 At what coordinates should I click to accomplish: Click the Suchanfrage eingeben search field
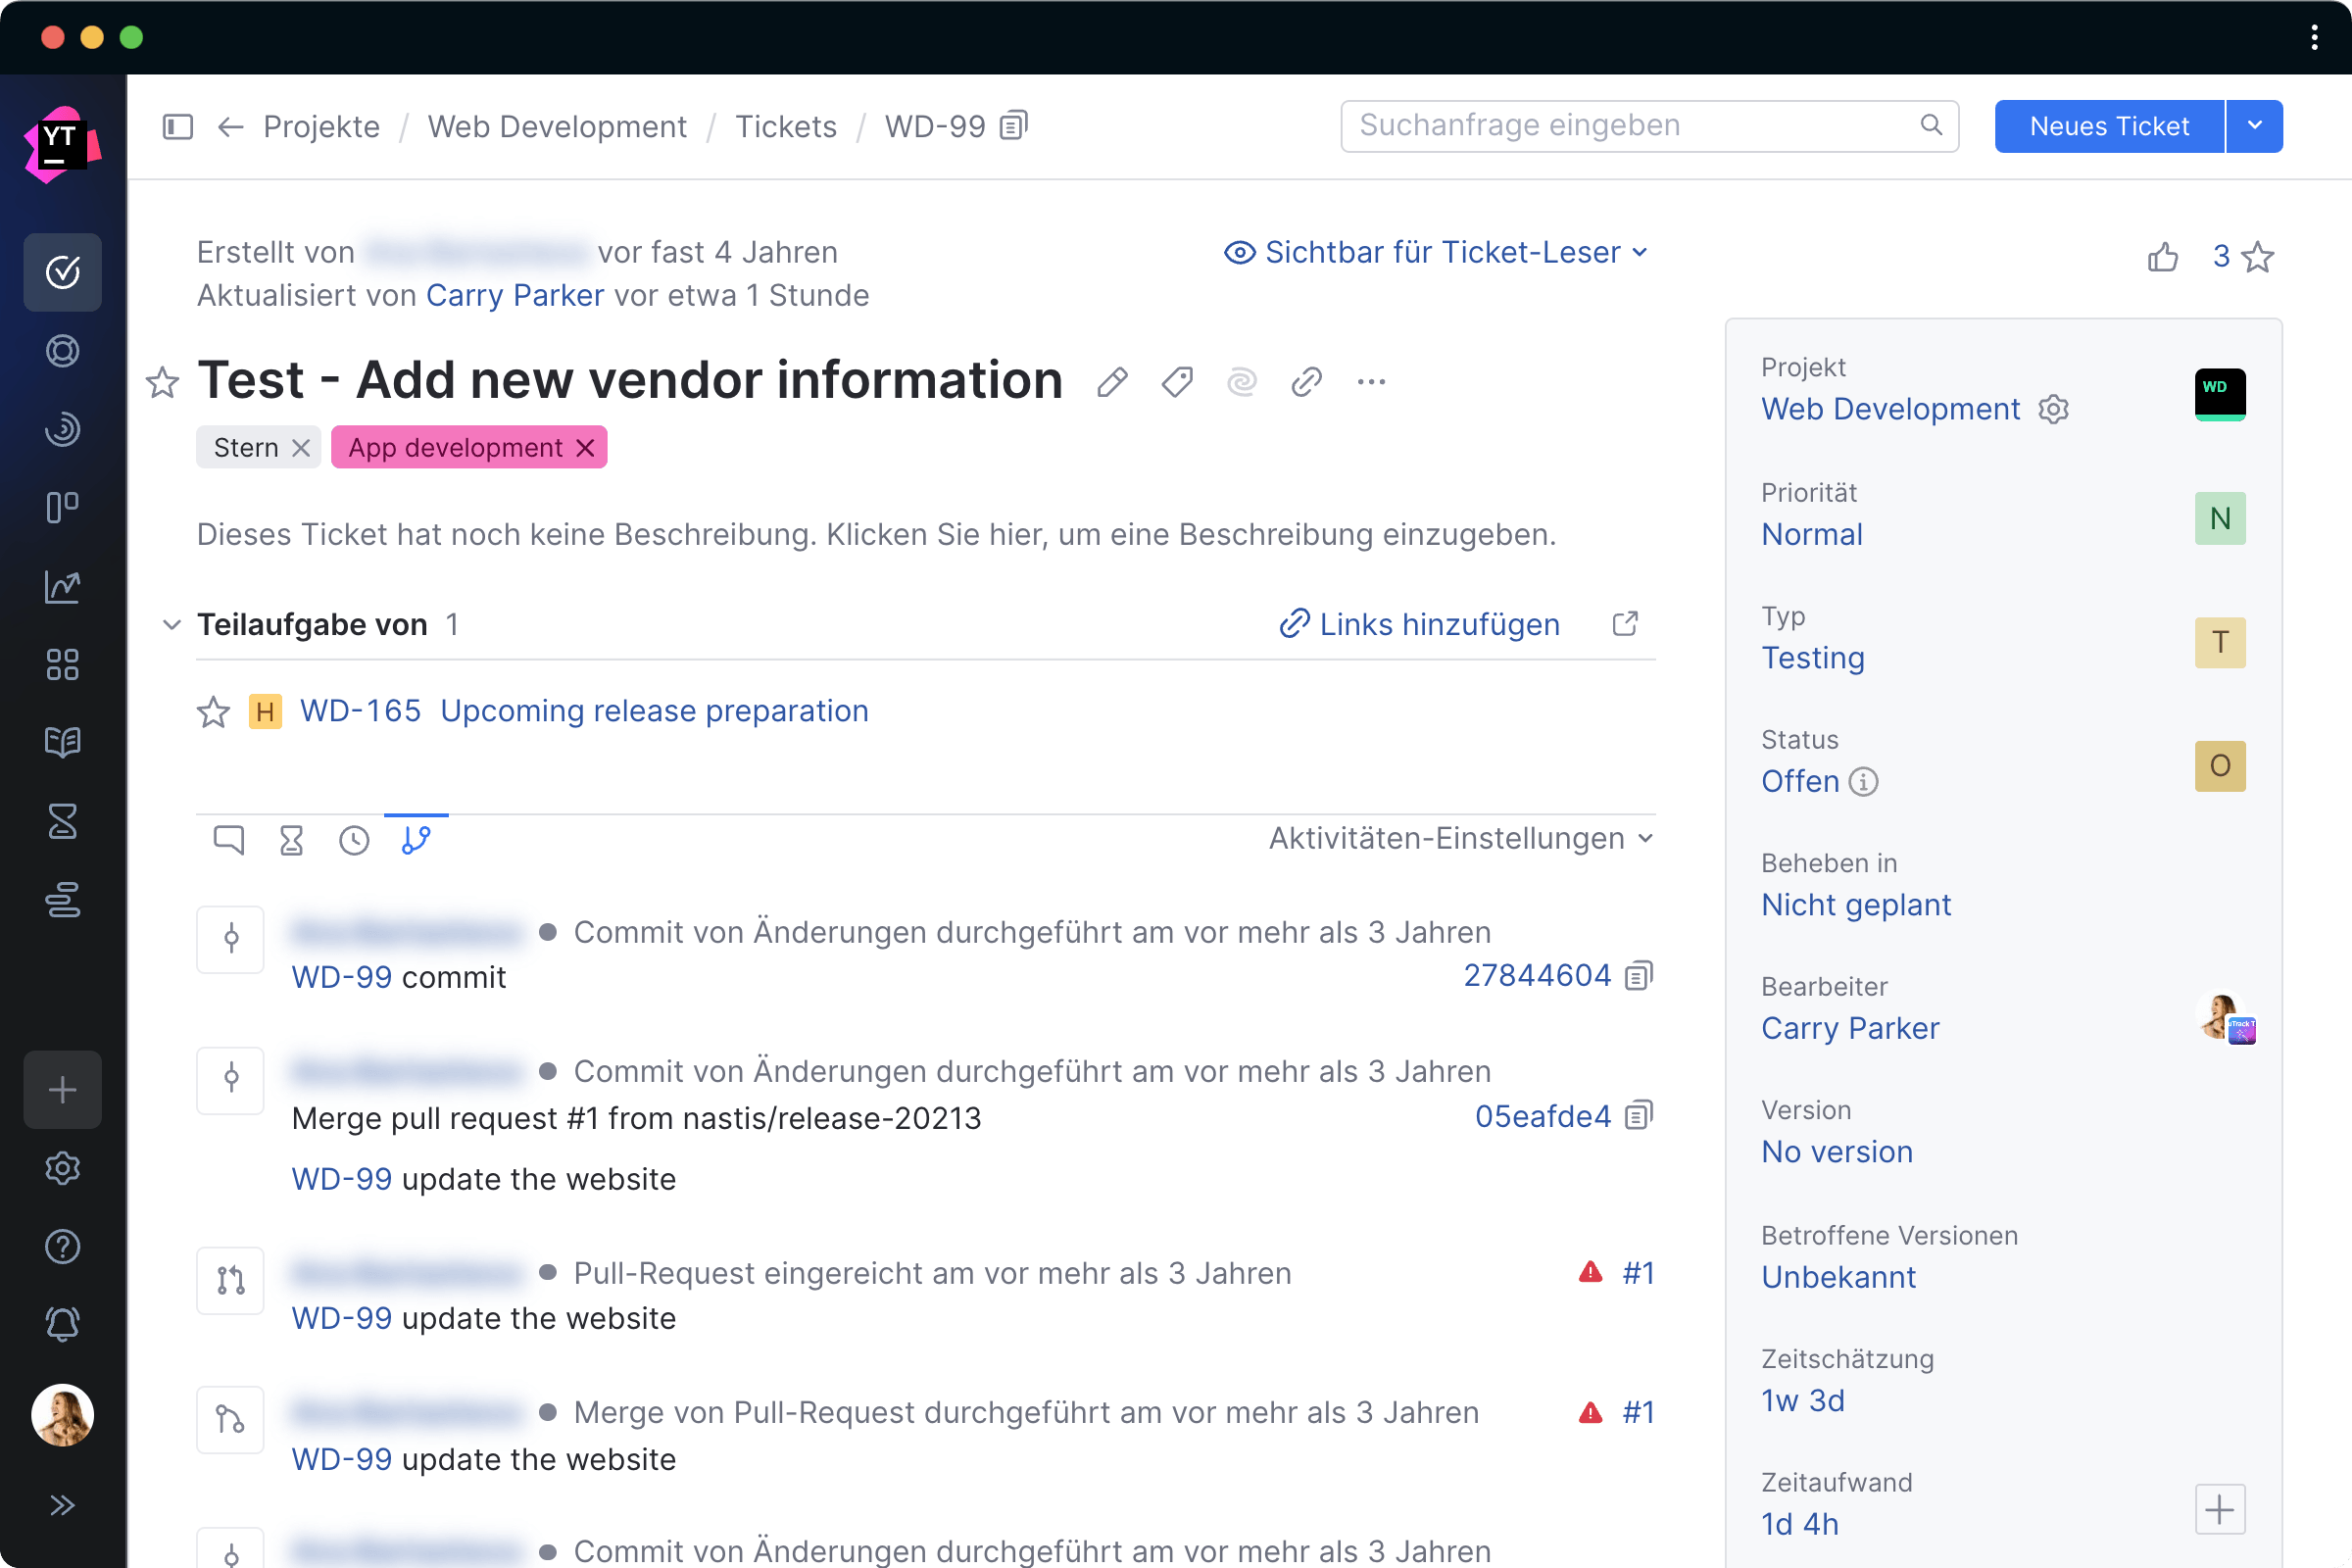(1630, 126)
